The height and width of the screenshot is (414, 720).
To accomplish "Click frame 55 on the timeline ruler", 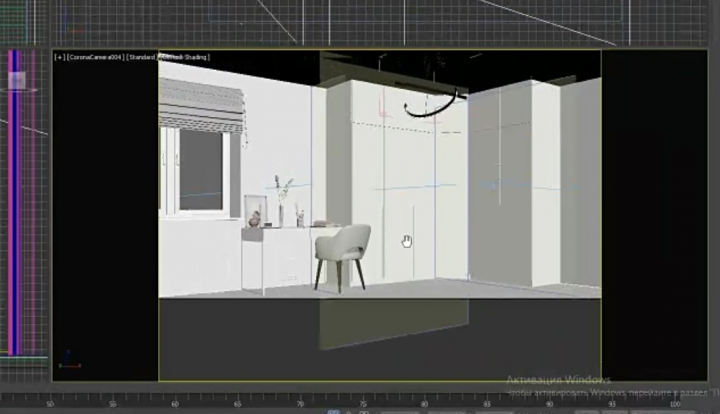I will pos(112,404).
